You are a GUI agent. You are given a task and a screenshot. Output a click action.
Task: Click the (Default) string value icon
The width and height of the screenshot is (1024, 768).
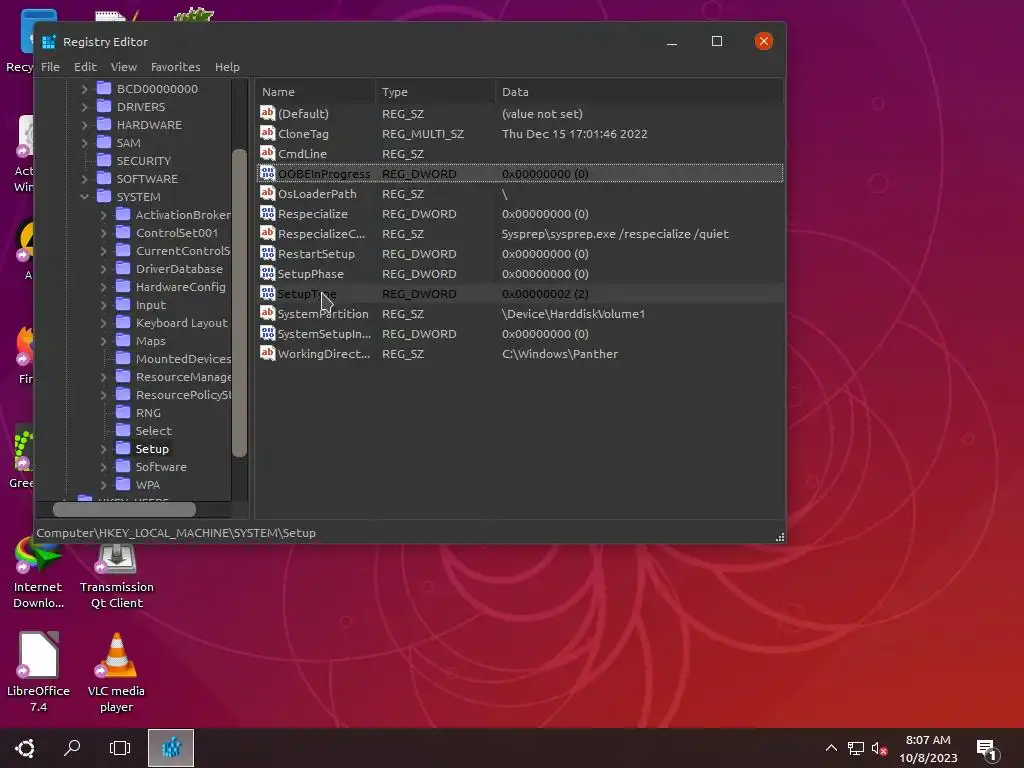pos(267,113)
